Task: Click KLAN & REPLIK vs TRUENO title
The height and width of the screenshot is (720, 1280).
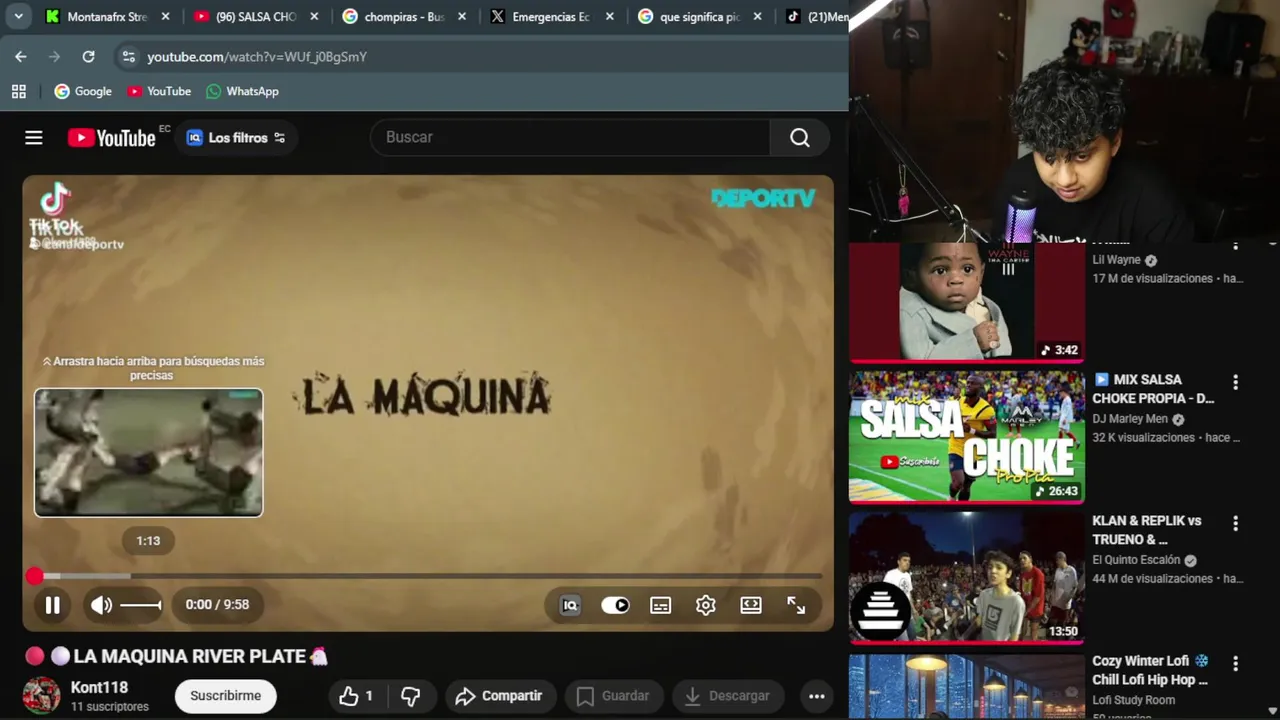Action: (1147, 530)
